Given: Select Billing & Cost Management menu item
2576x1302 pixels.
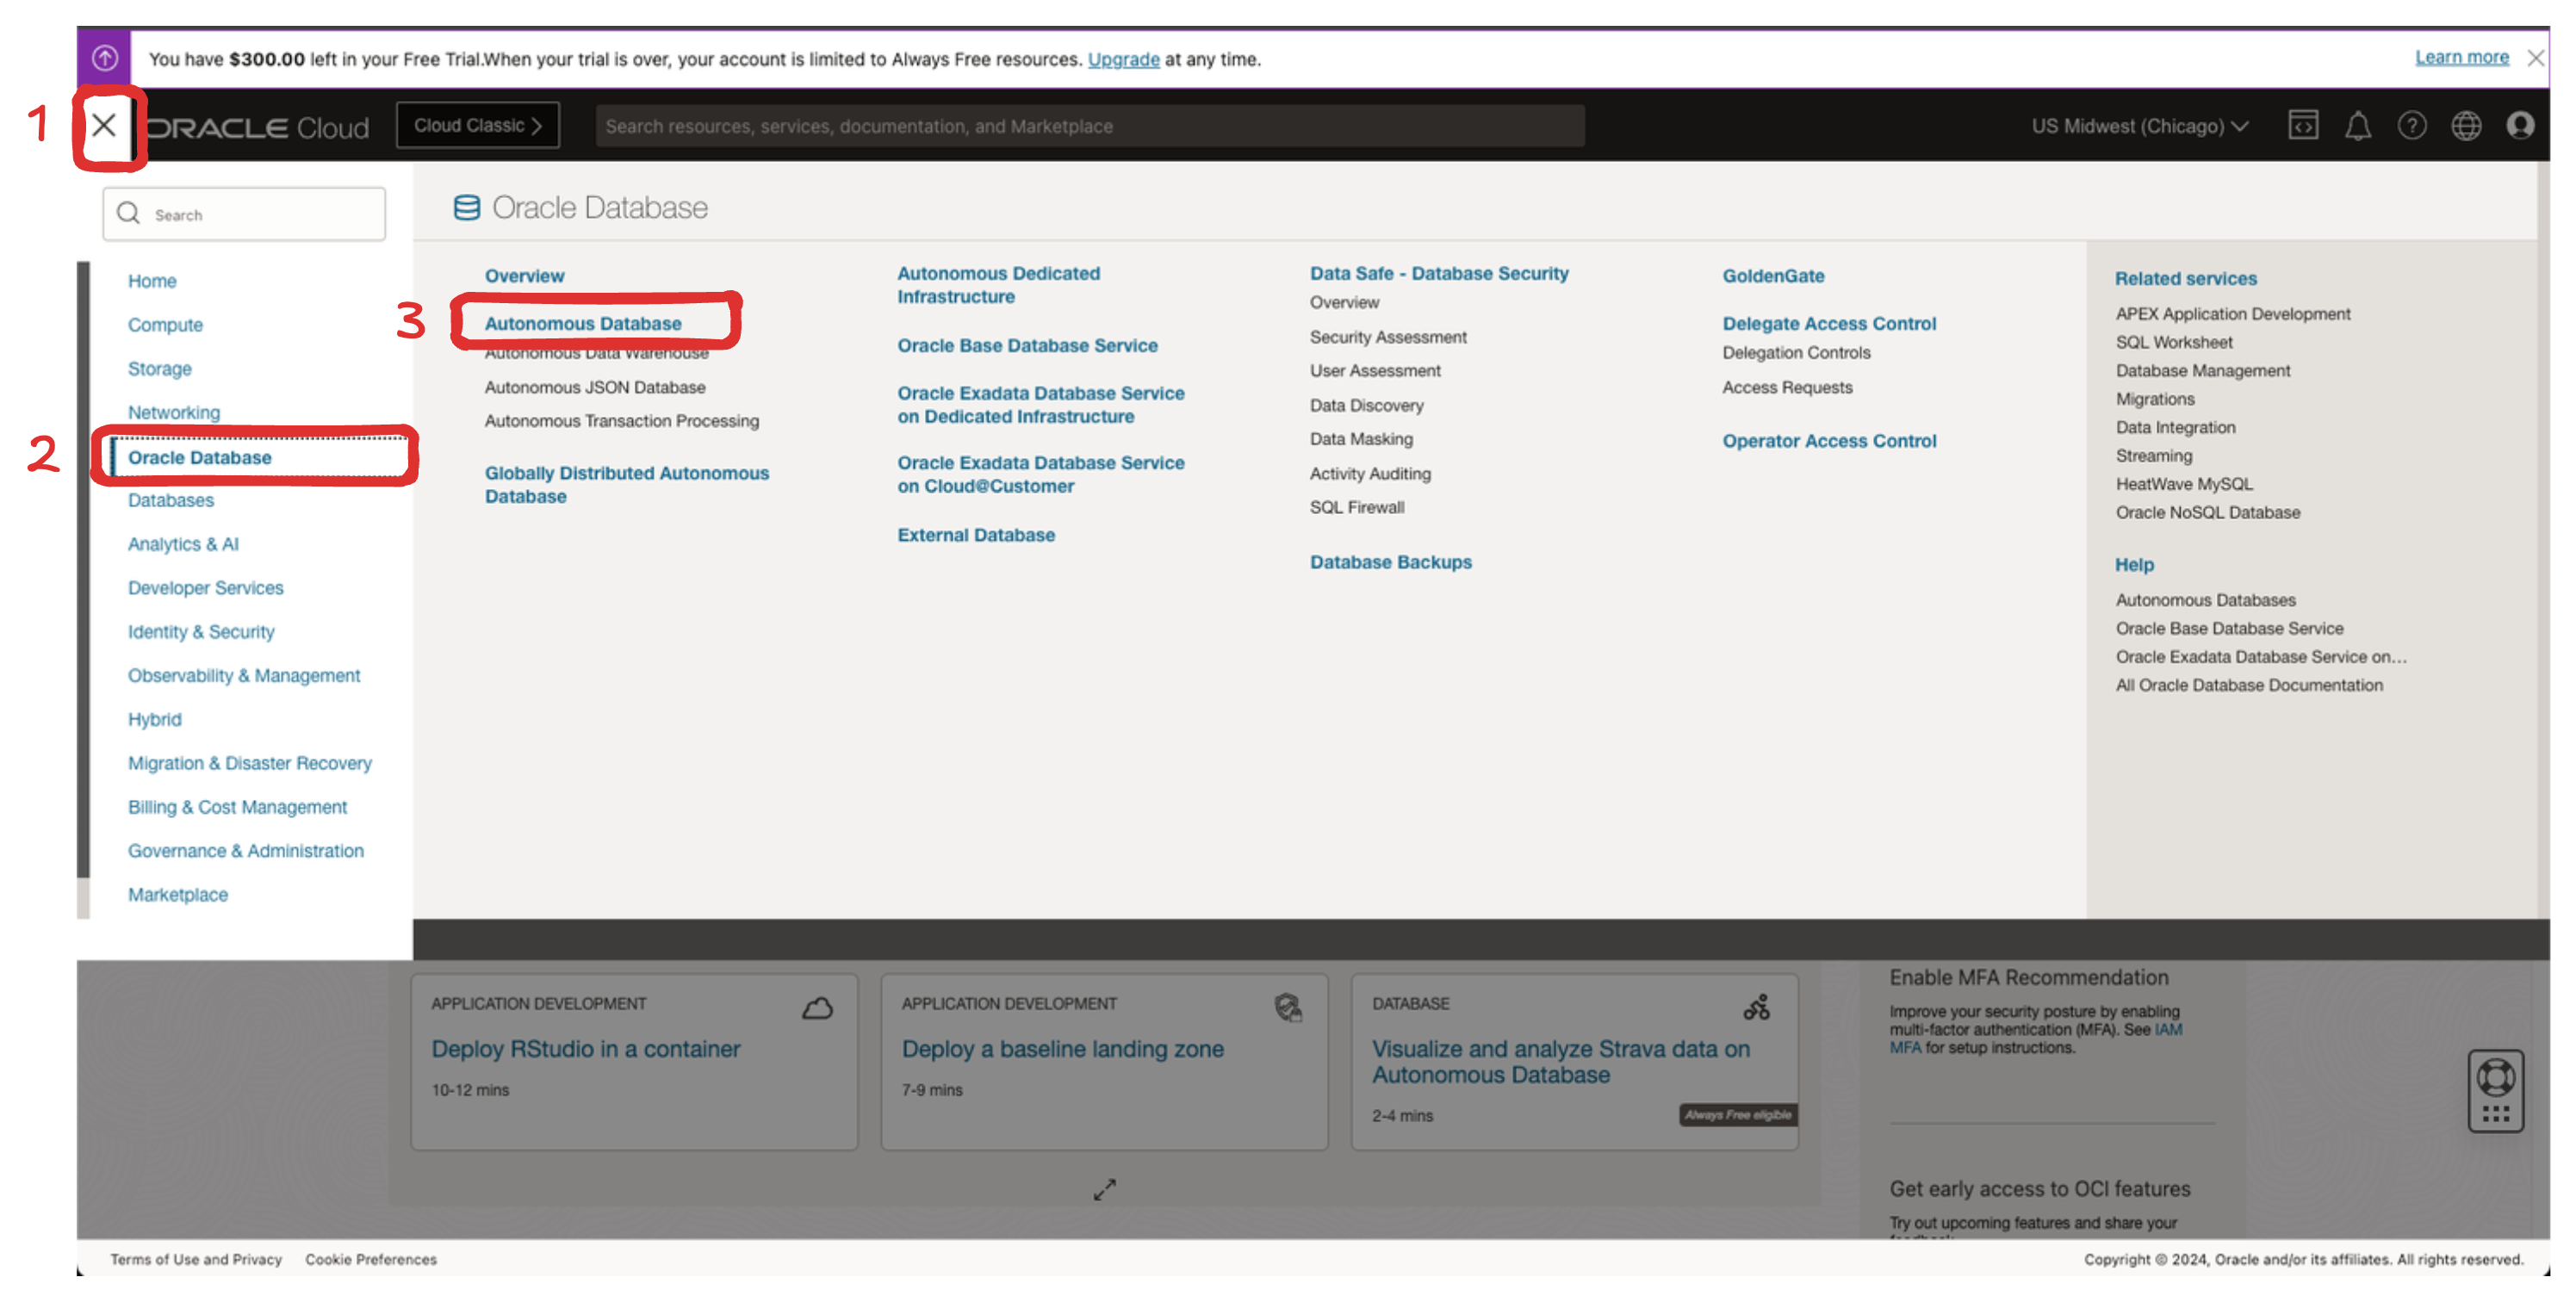Looking at the screenshot, I should pyautogui.click(x=237, y=807).
